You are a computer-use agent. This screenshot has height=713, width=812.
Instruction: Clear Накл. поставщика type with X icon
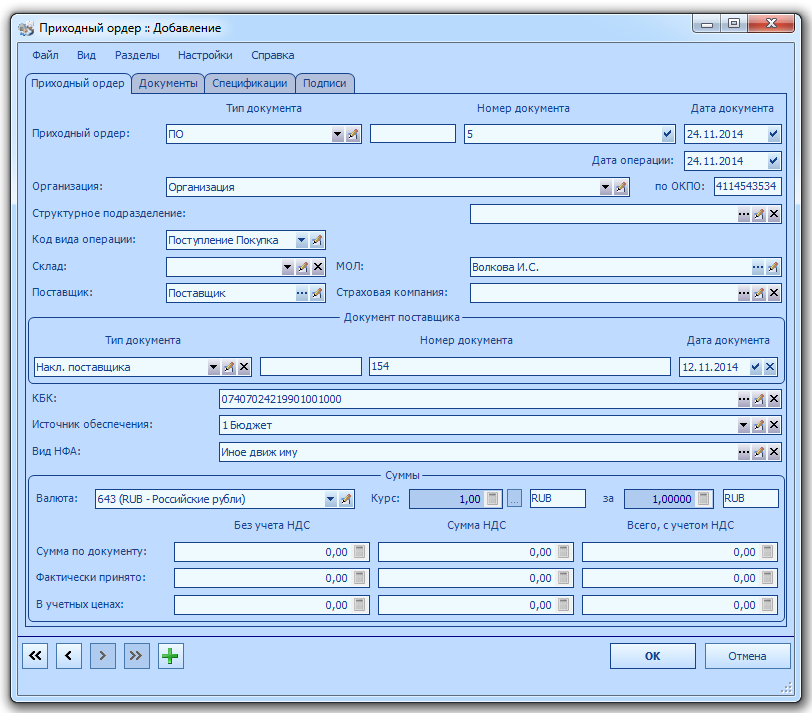point(244,368)
